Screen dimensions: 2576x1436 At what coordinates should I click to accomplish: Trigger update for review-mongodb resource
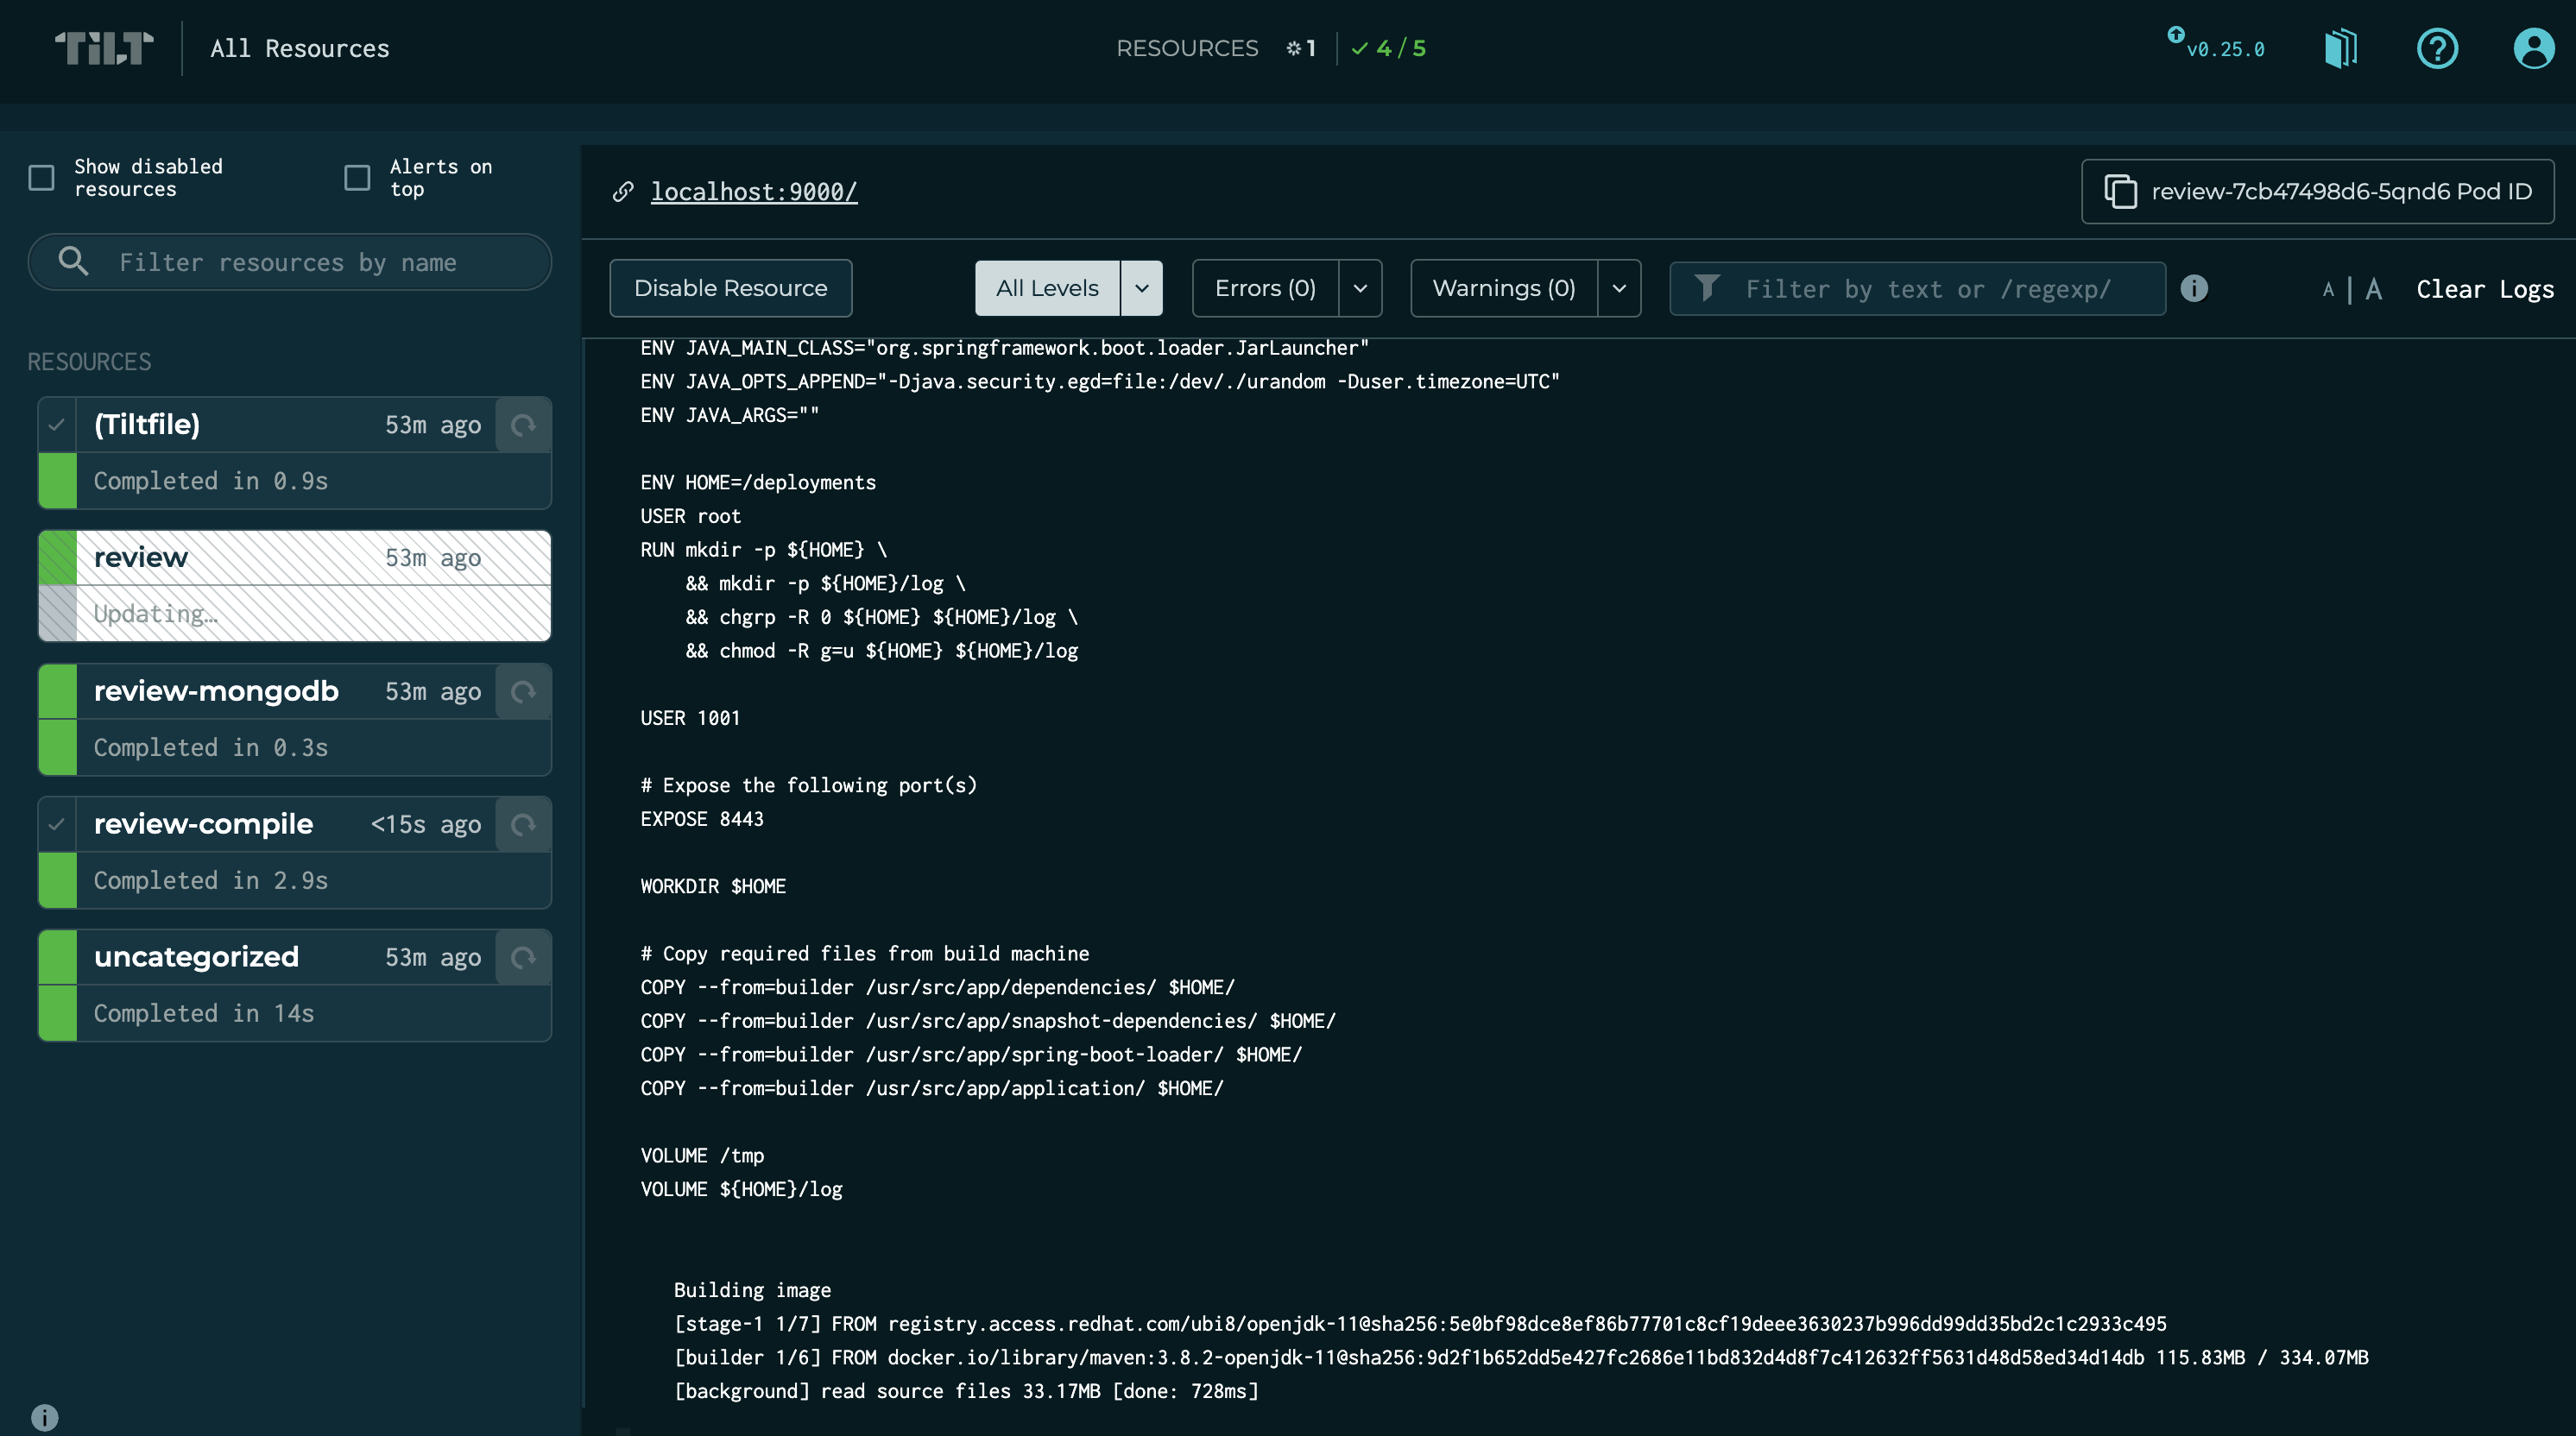pos(523,692)
